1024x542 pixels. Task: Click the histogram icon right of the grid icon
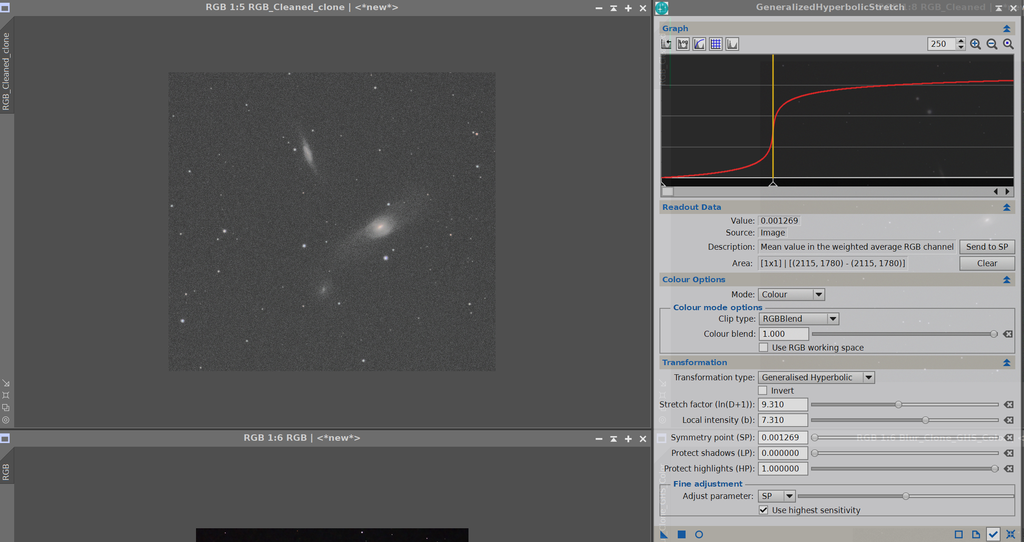(x=732, y=44)
